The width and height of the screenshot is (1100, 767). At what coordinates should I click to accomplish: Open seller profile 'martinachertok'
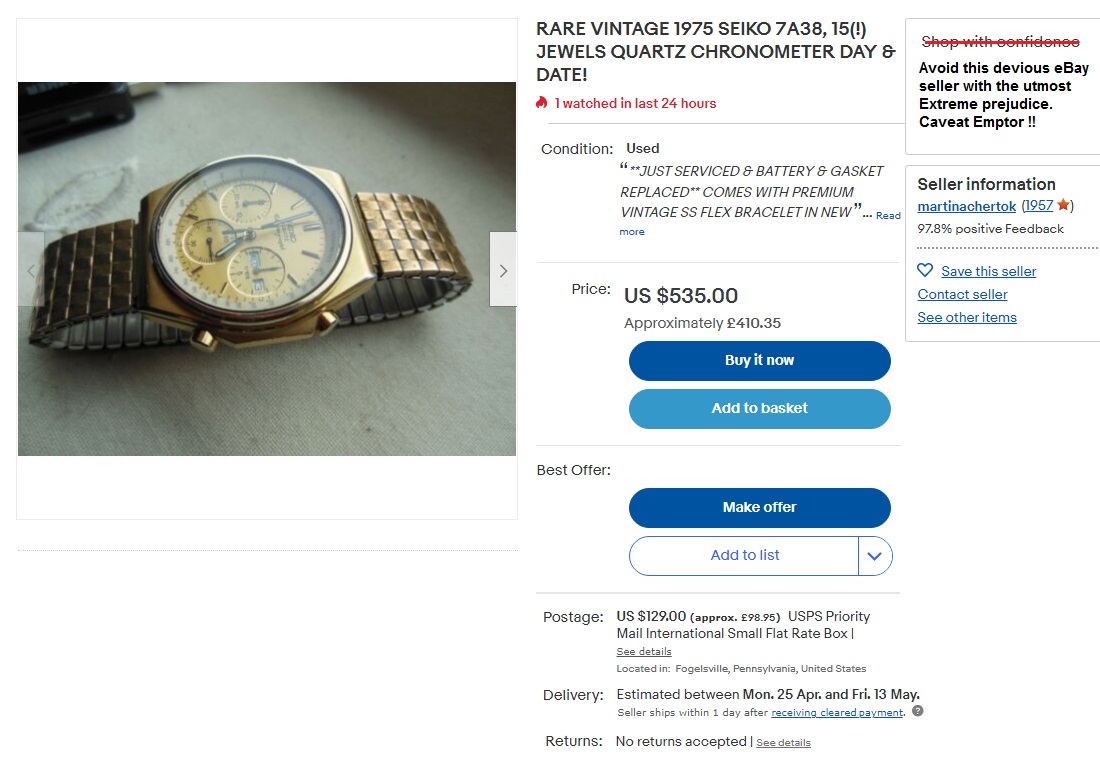(x=966, y=206)
